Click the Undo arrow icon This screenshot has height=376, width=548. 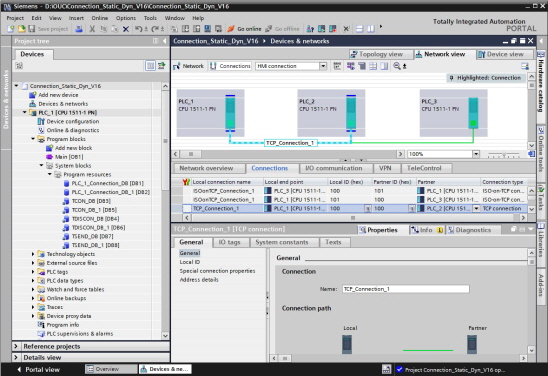138,29
